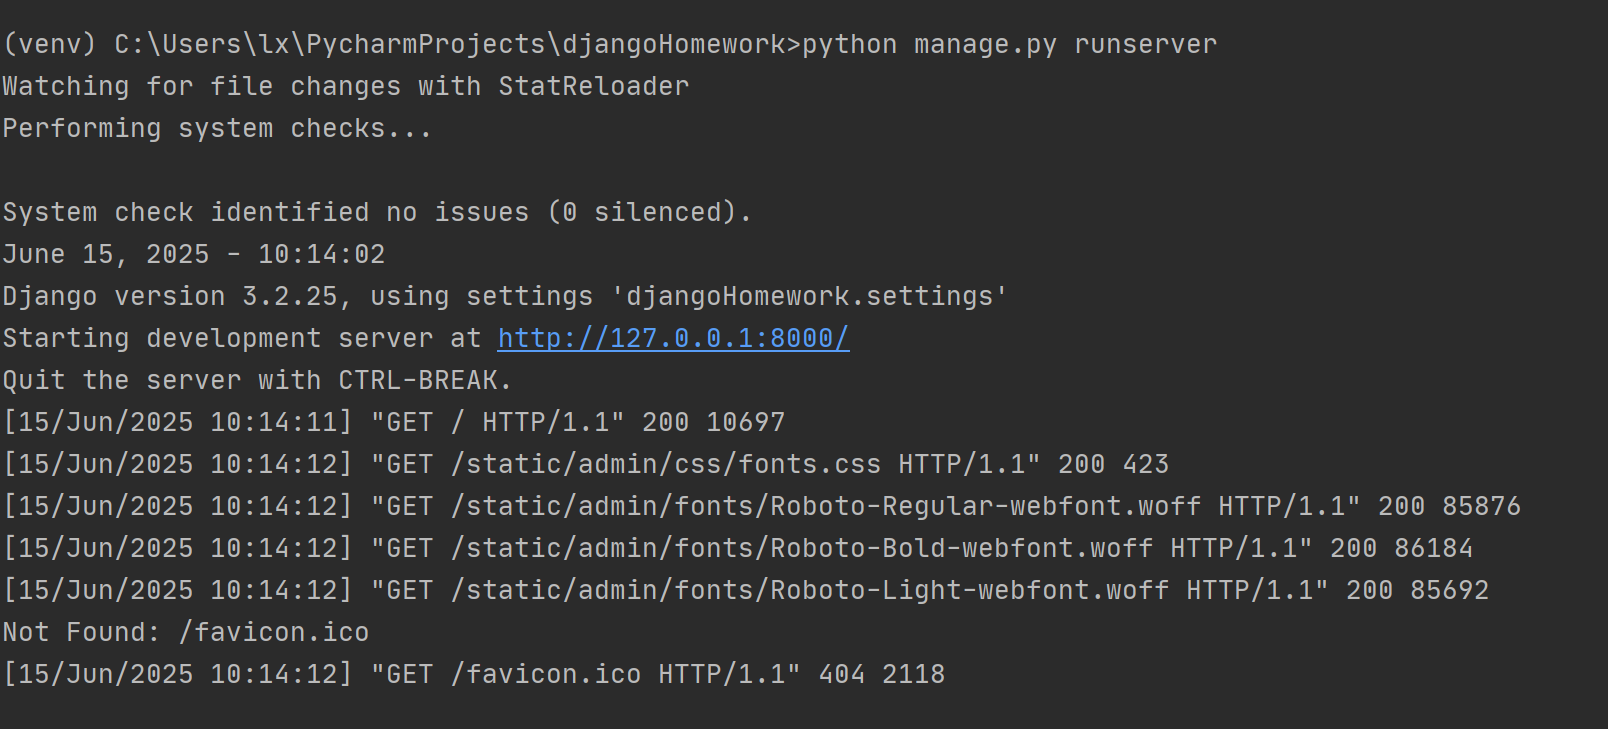Select the 'System check identified no issues' line

[x=377, y=212]
